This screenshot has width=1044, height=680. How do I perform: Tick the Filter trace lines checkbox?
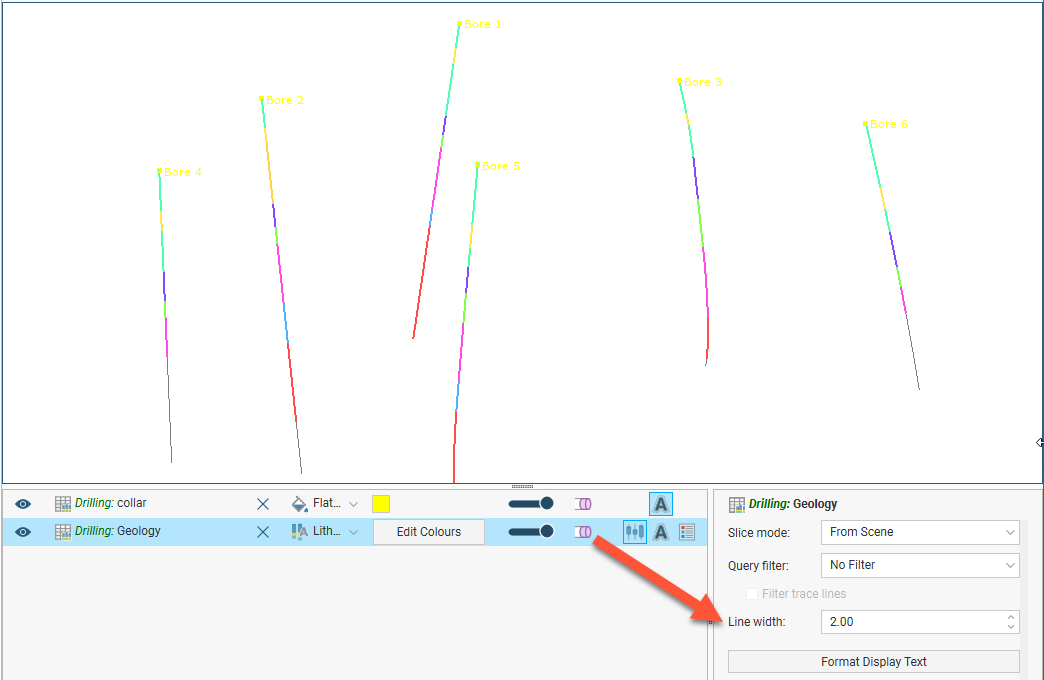(752, 593)
